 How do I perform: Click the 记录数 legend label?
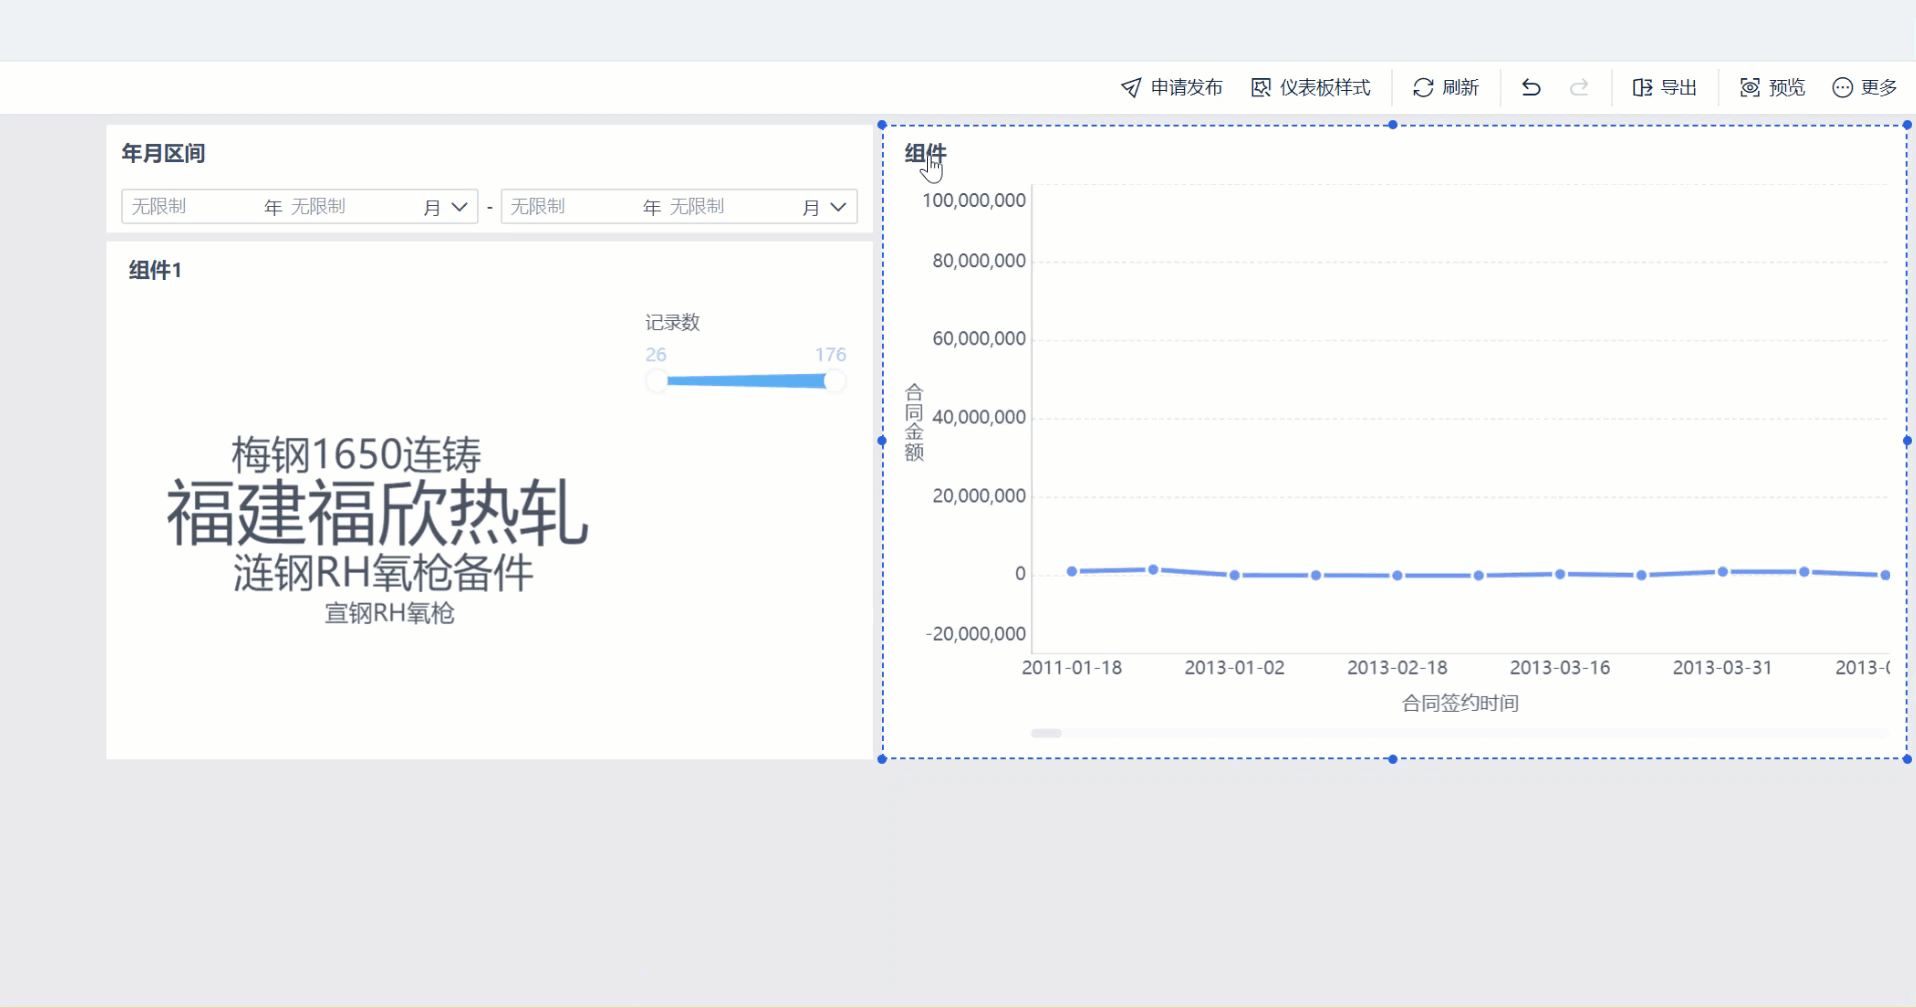tap(672, 322)
